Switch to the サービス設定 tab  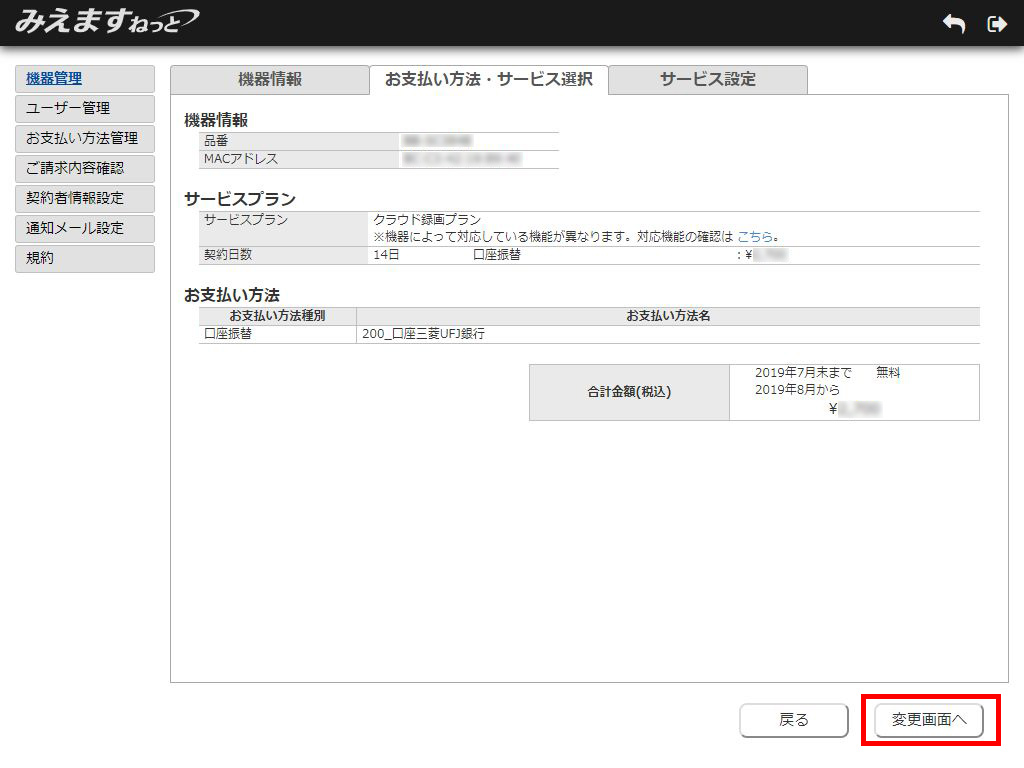[x=707, y=80]
